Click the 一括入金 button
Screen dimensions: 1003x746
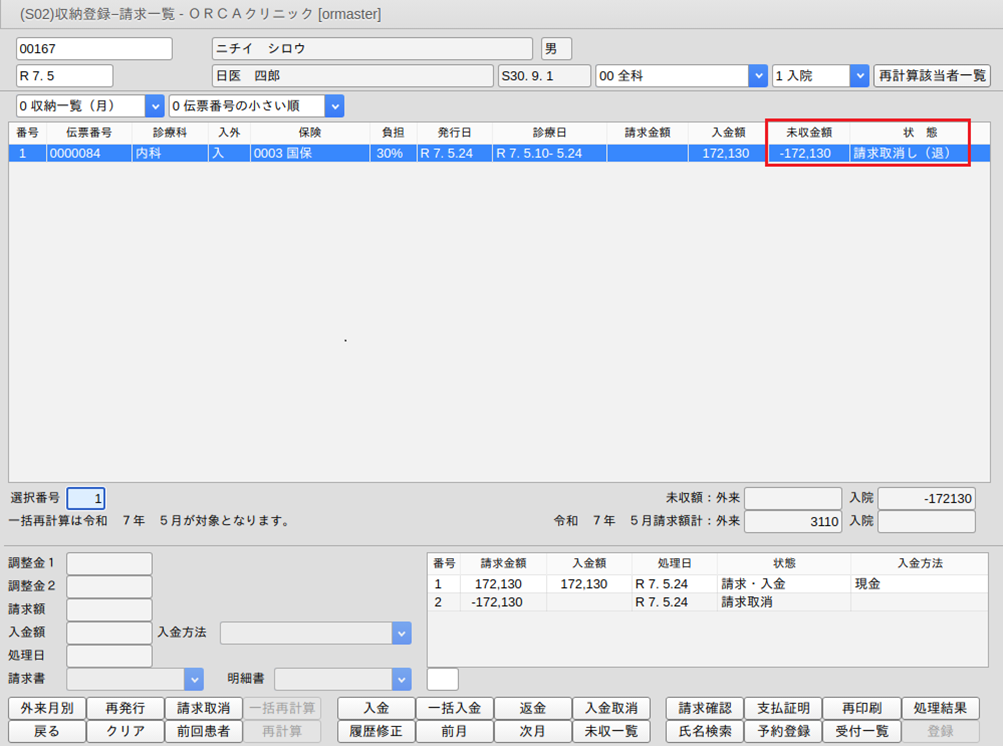pos(454,708)
